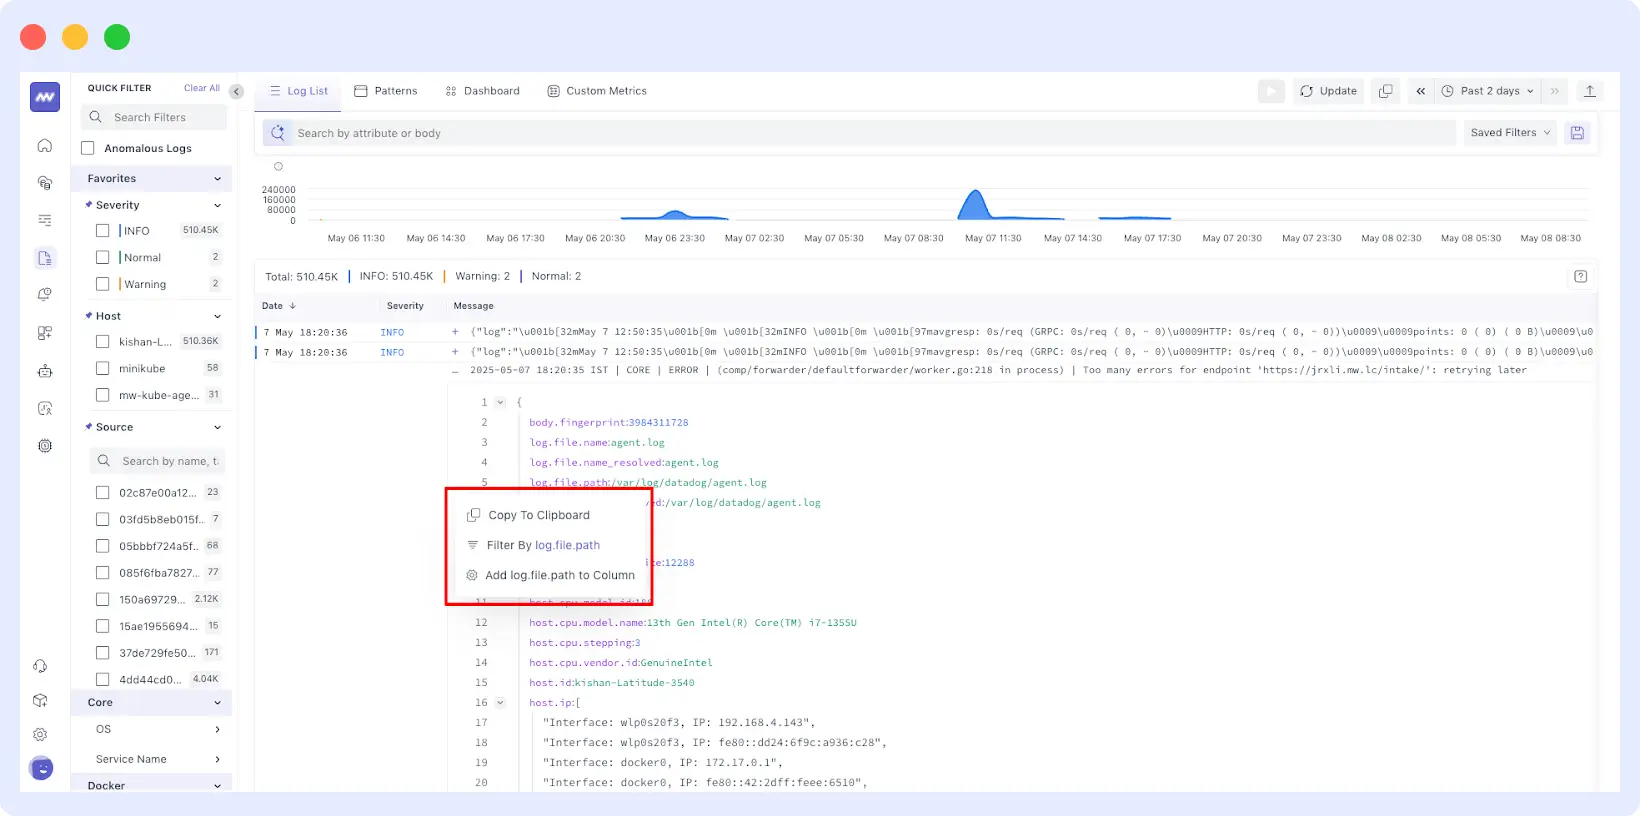The image size is (1640, 816).
Task: Expand the first log row with plus
Action: pos(455,332)
